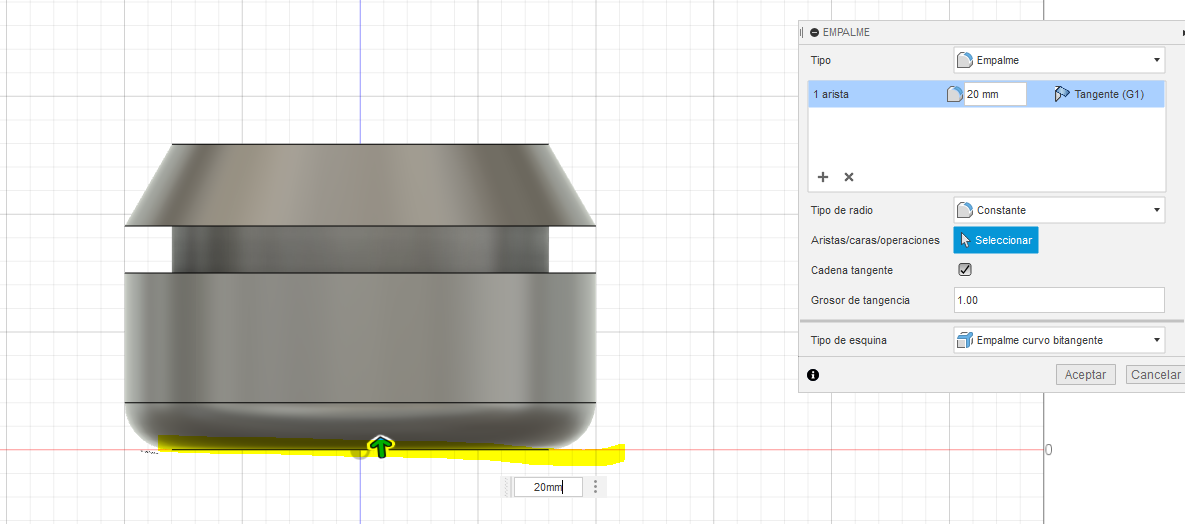The width and height of the screenshot is (1185, 524).
Task: Toggle the Cadena tangente checkbox
Action: click(x=964, y=270)
